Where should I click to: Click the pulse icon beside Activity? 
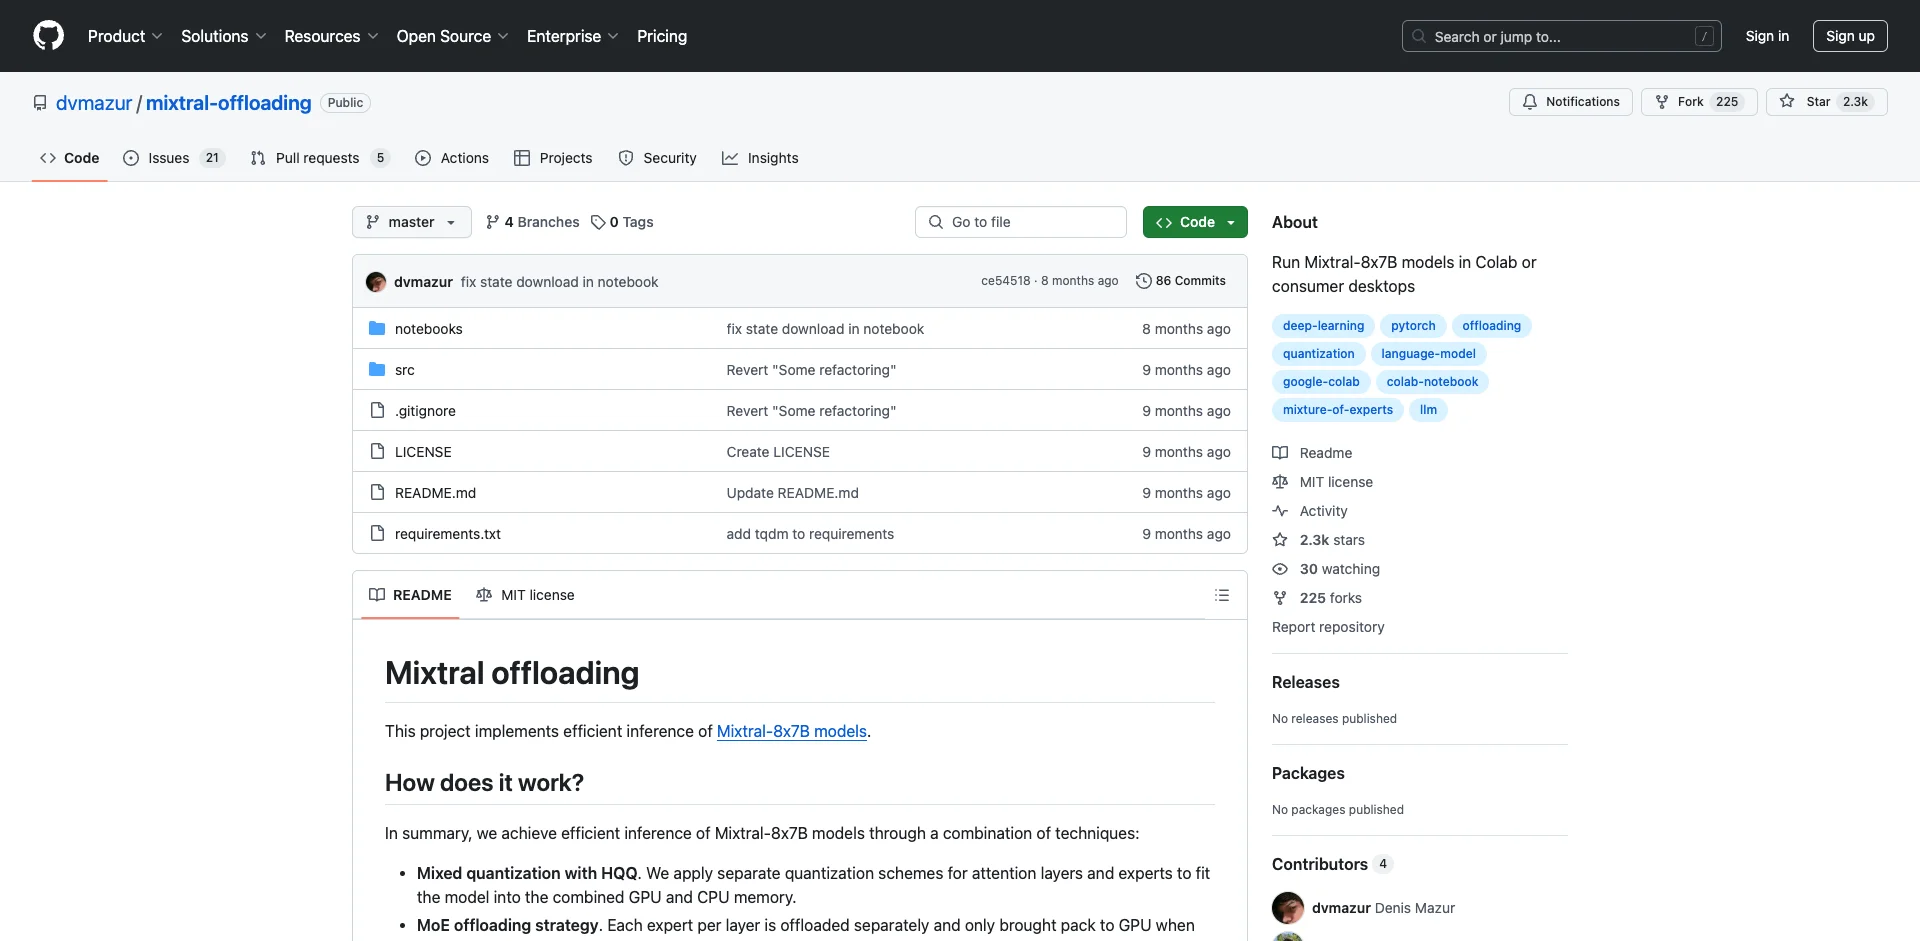click(x=1280, y=511)
